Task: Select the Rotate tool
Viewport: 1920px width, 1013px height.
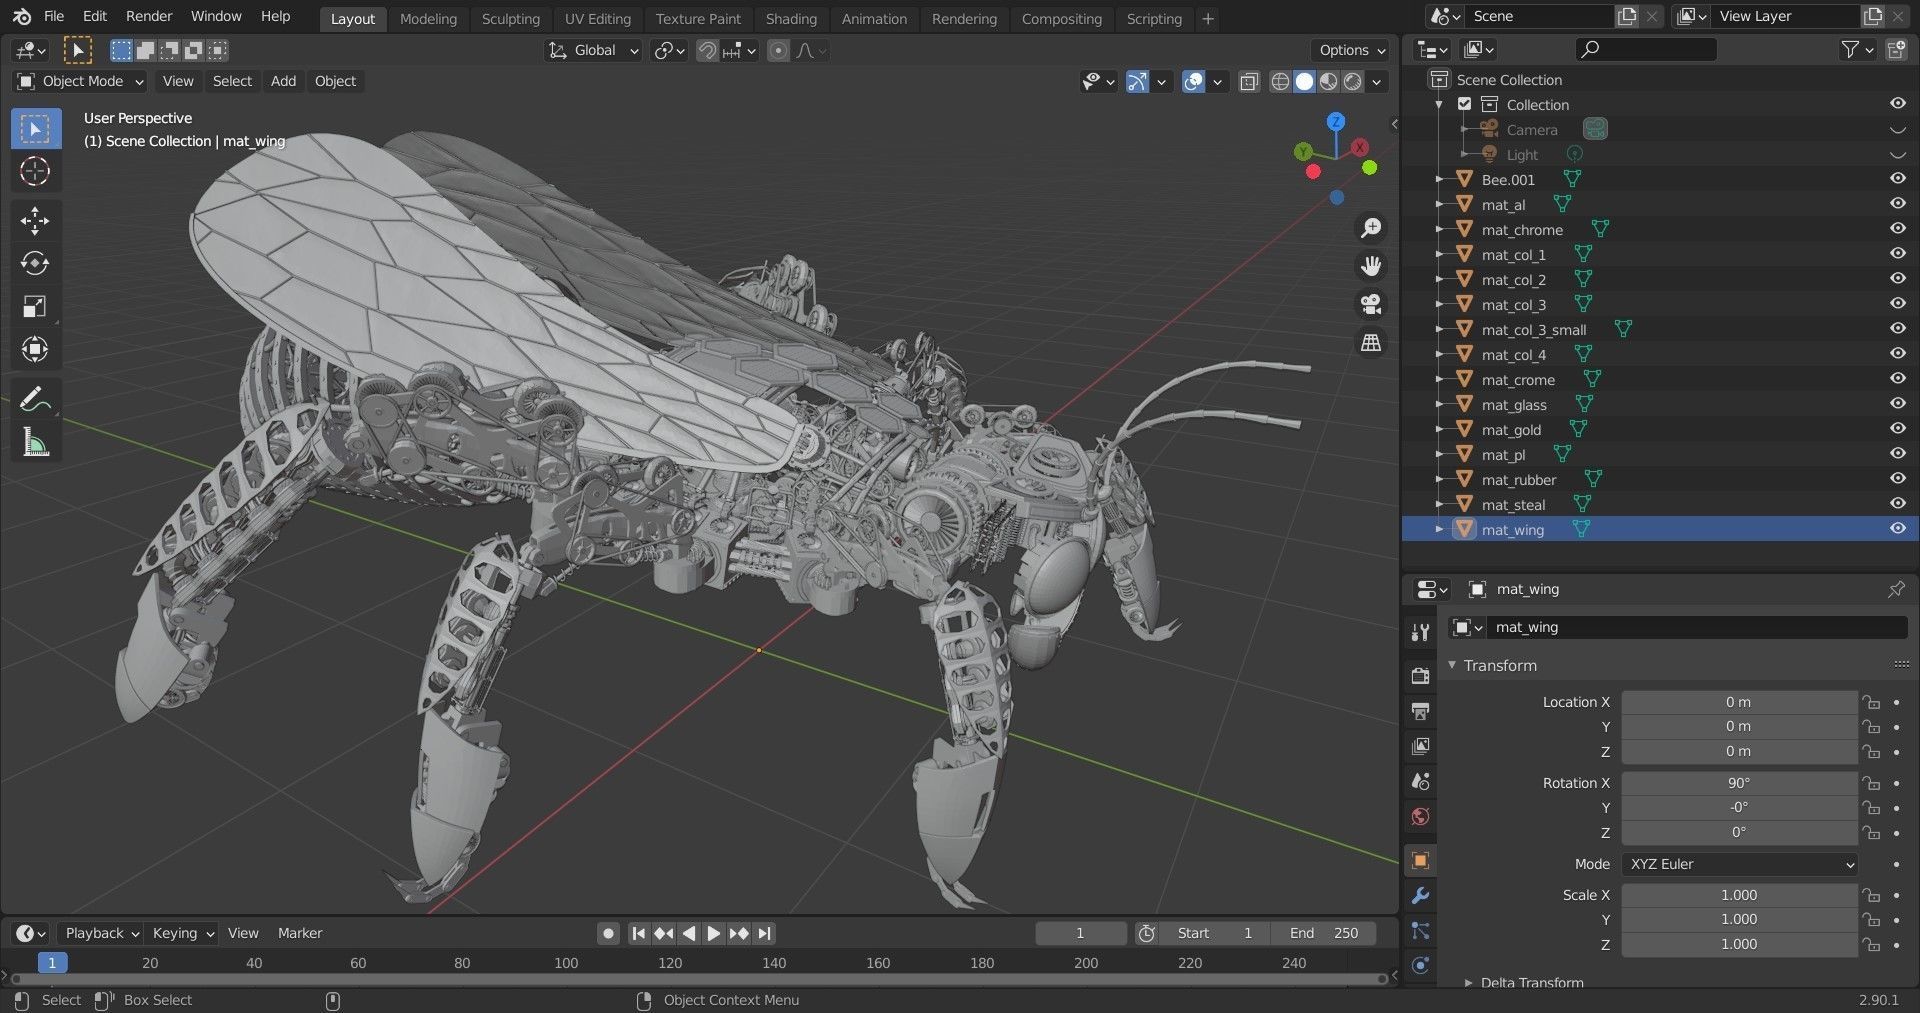Action: point(35,264)
